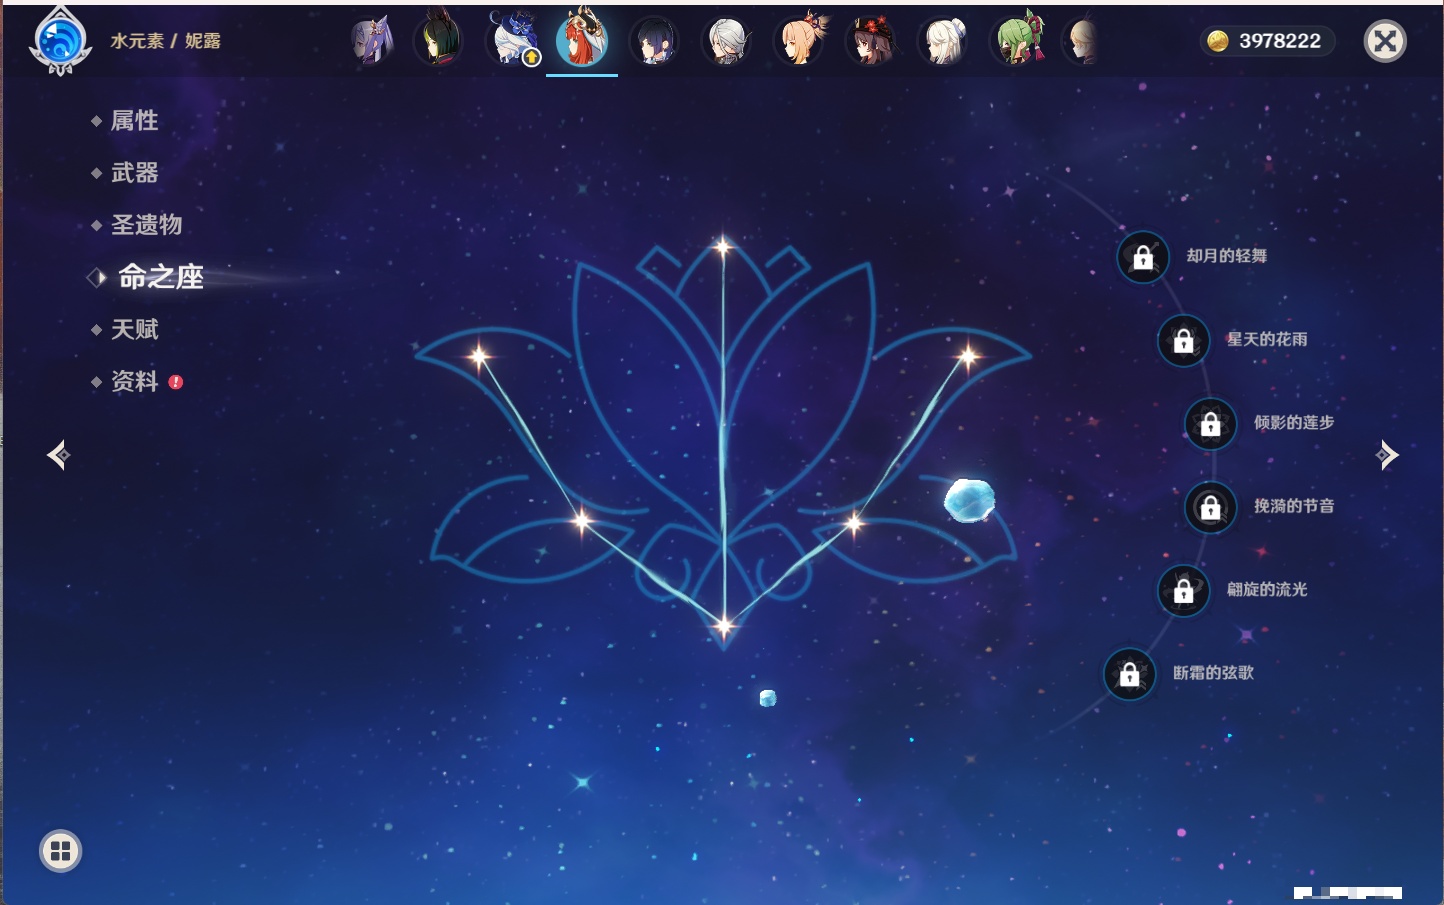Open the 圣遗物 artifacts tab

[146, 225]
